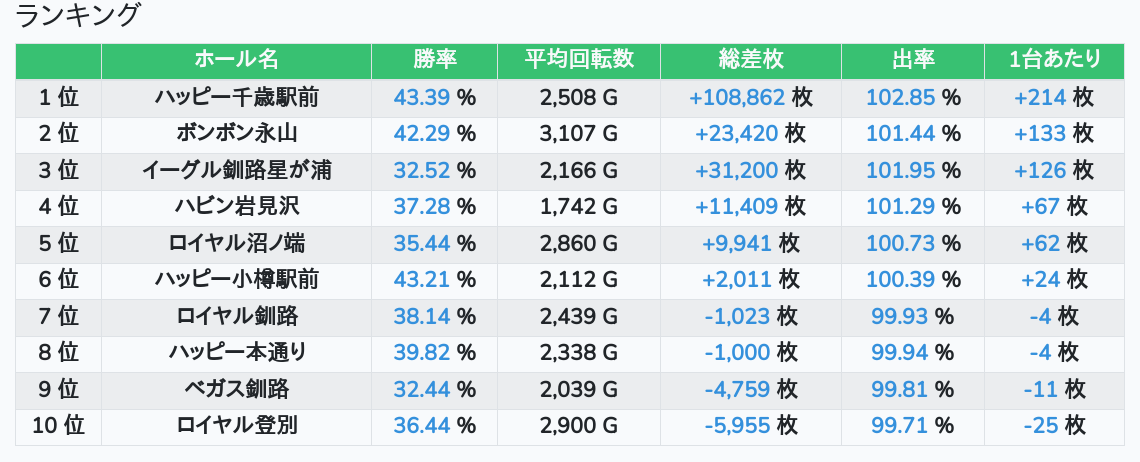Open ハッピー小樽駅前 hall entry
The width and height of the screenshot is (1140, 462).
(236, 280)
